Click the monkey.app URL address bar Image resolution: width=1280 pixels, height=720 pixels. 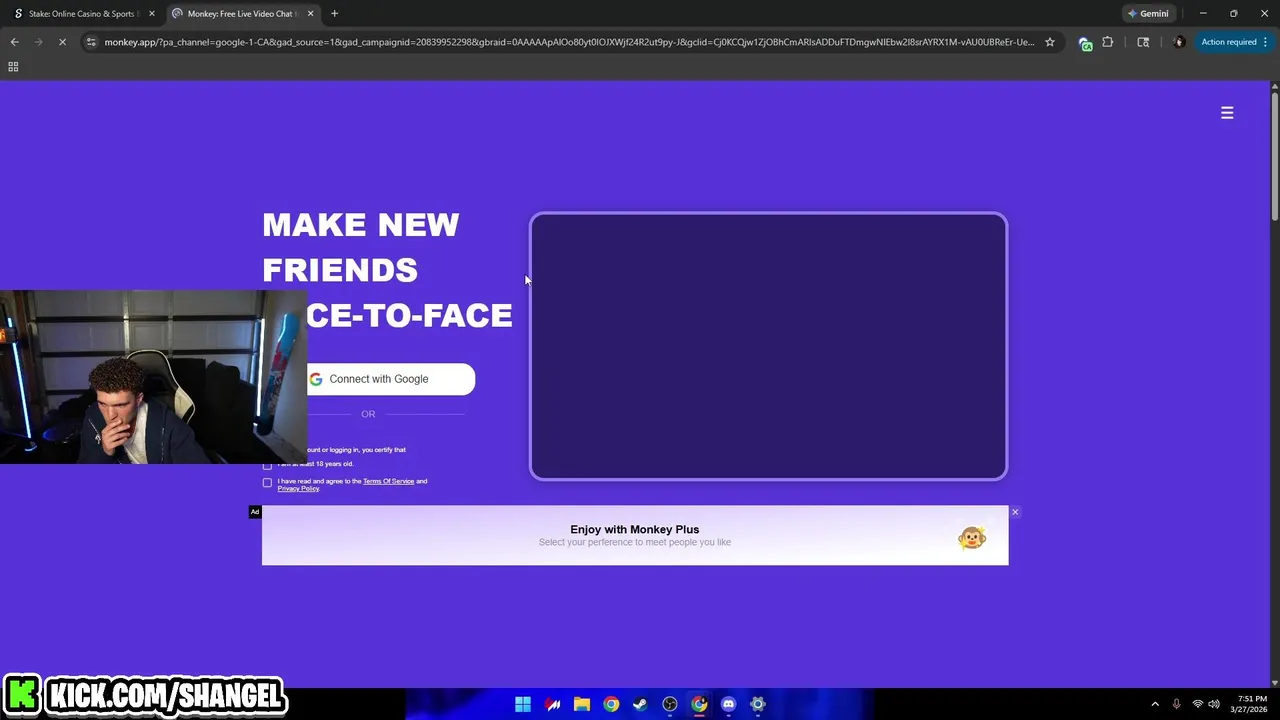[569, 42]
